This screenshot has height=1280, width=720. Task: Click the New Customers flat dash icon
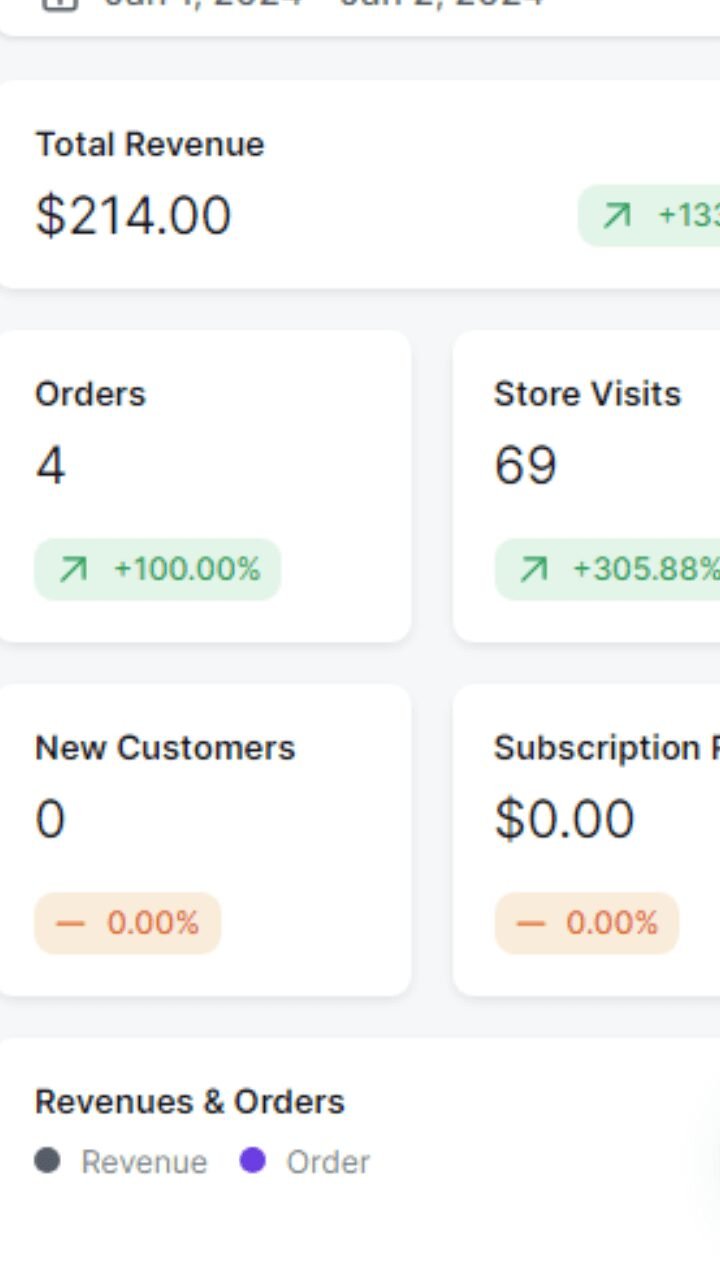point(71,923)
